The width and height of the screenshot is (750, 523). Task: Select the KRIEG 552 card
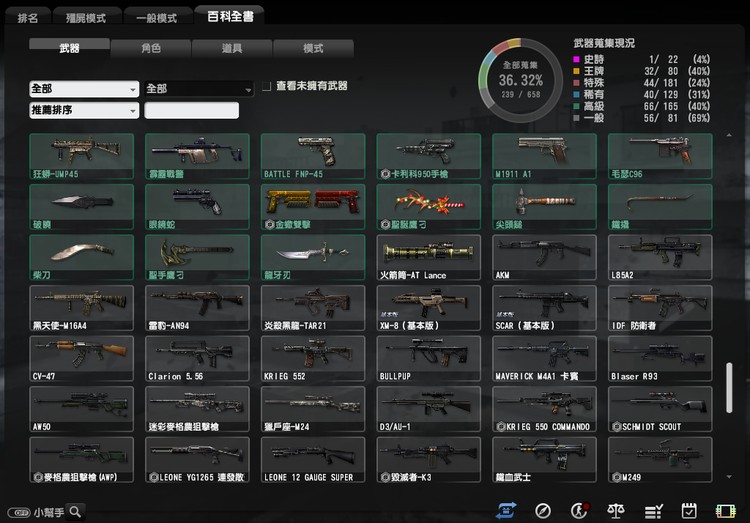coord(313,358)
